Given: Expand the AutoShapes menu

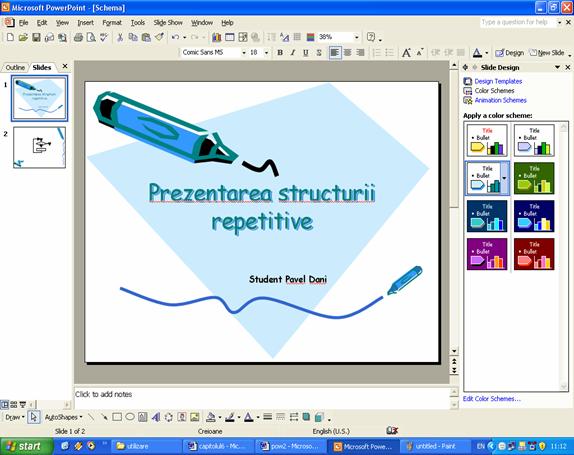Looking at the screenshot, I should (64, 417).
